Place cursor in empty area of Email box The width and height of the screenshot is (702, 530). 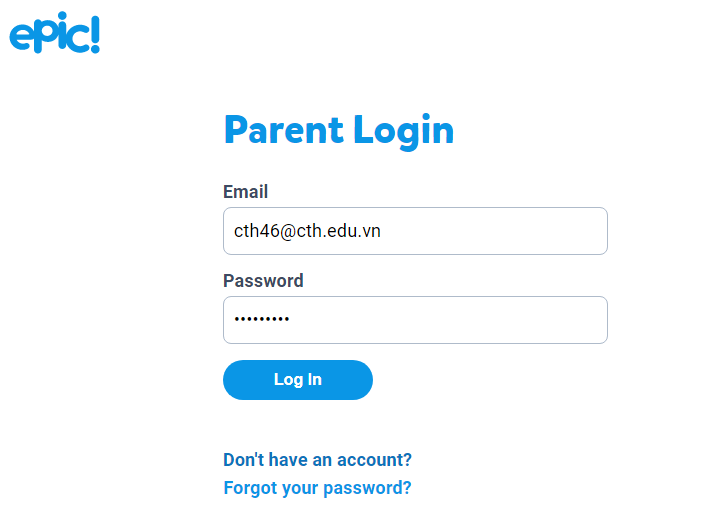[x=500, y=231]
